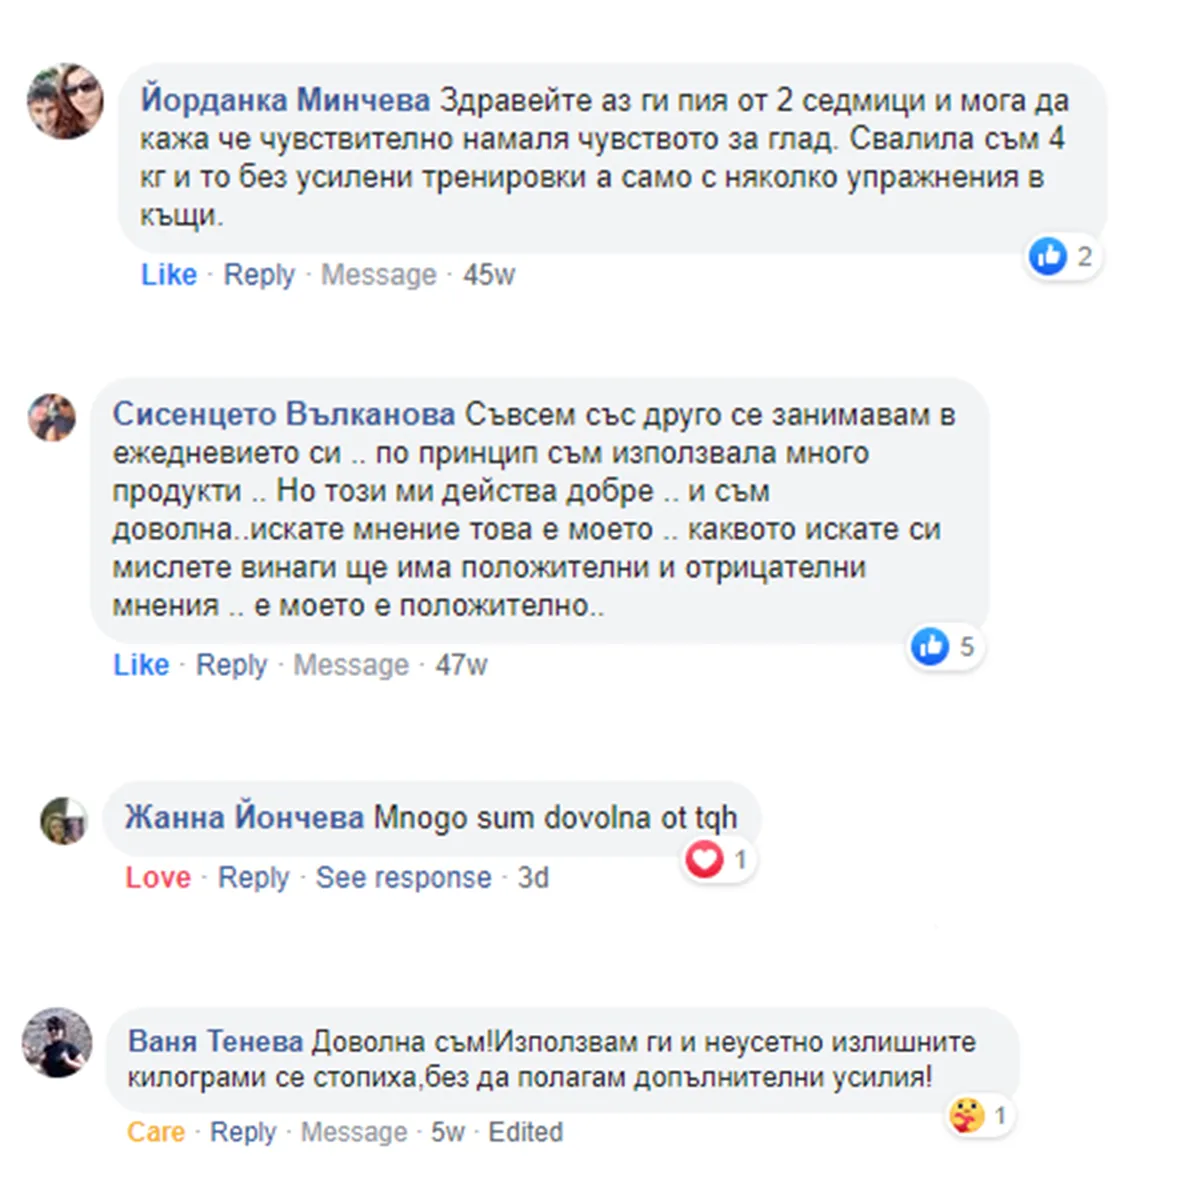Message the author of the 45w comment

[x=378, y=274]
